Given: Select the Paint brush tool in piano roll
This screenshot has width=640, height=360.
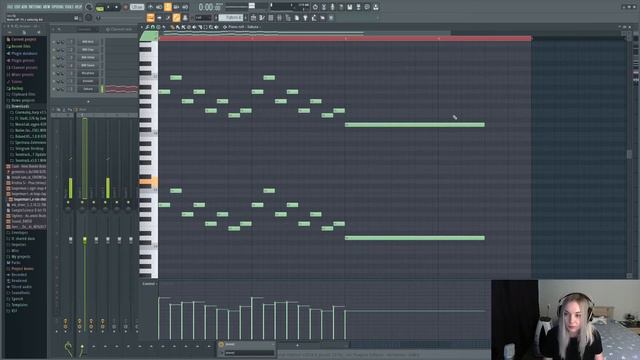Looking at the screenshot, I should [x=178, y=27].
